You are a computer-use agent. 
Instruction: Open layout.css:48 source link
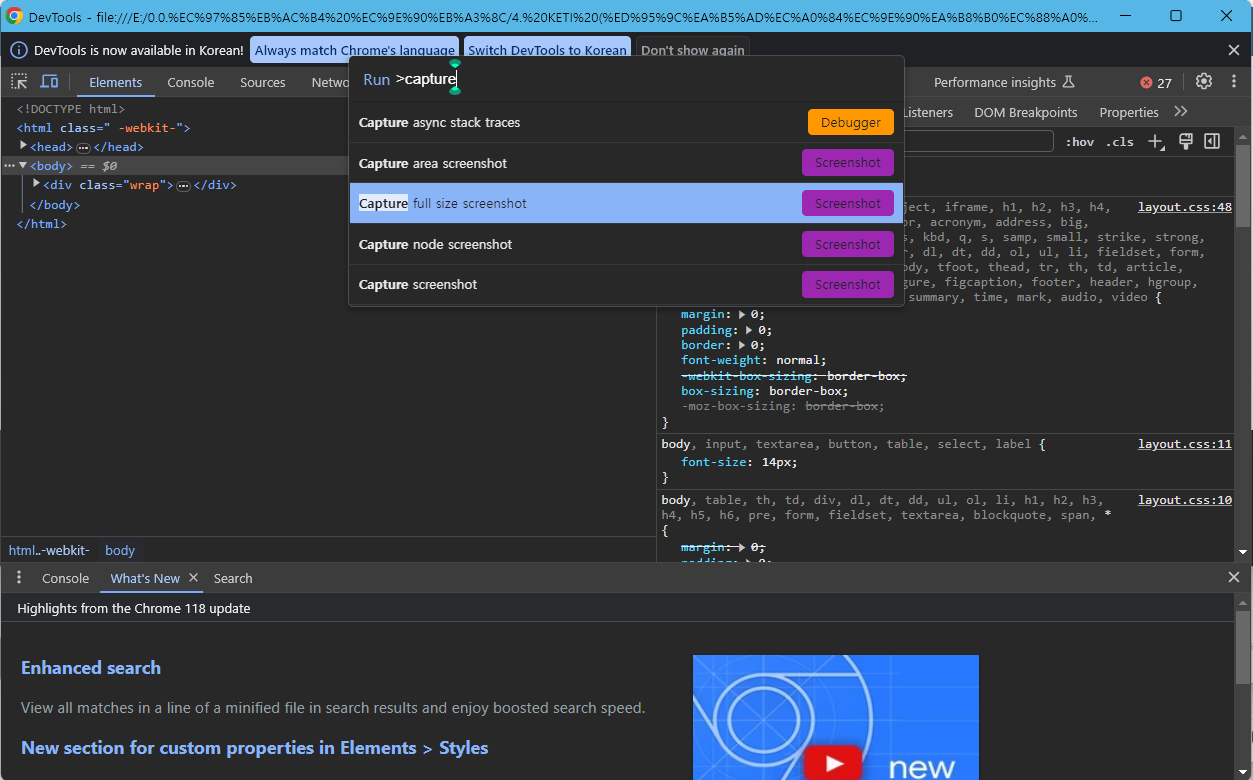point(1185,207)
